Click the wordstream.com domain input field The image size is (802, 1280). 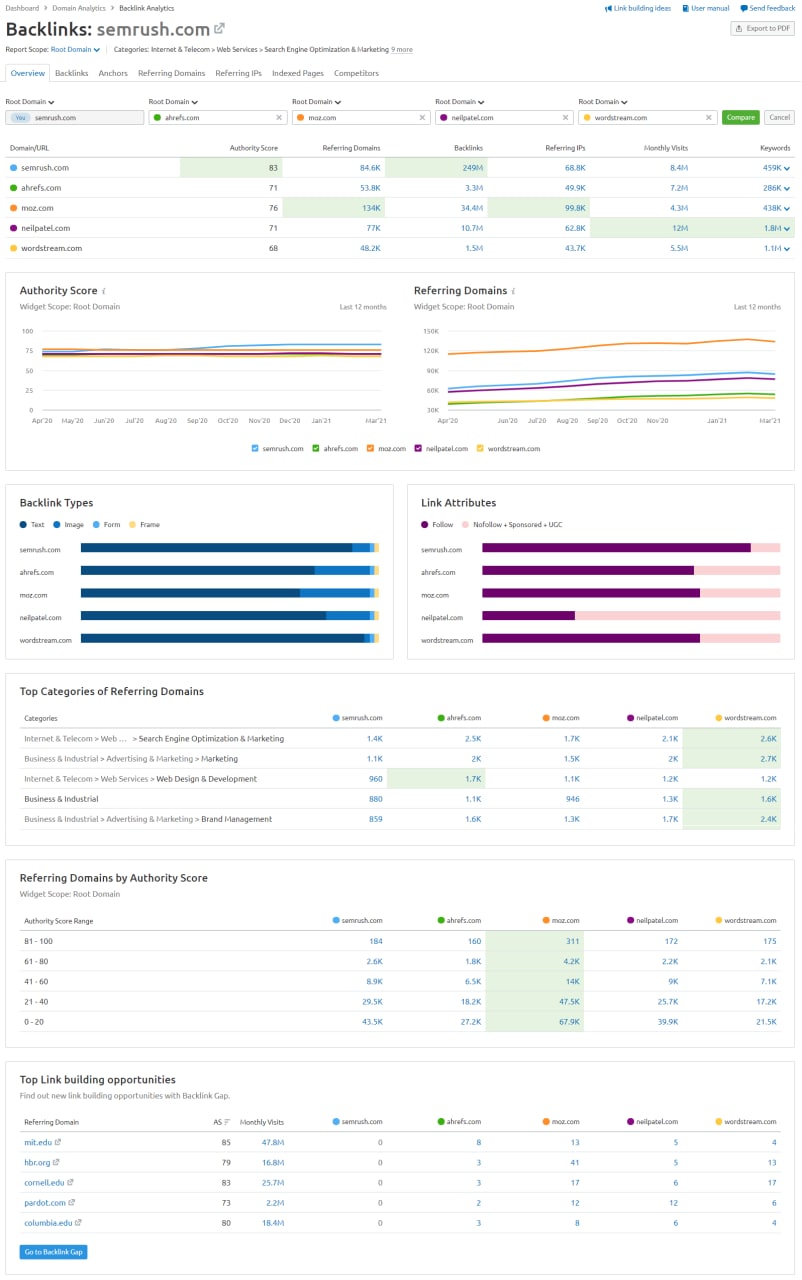[x=647, y=117]
